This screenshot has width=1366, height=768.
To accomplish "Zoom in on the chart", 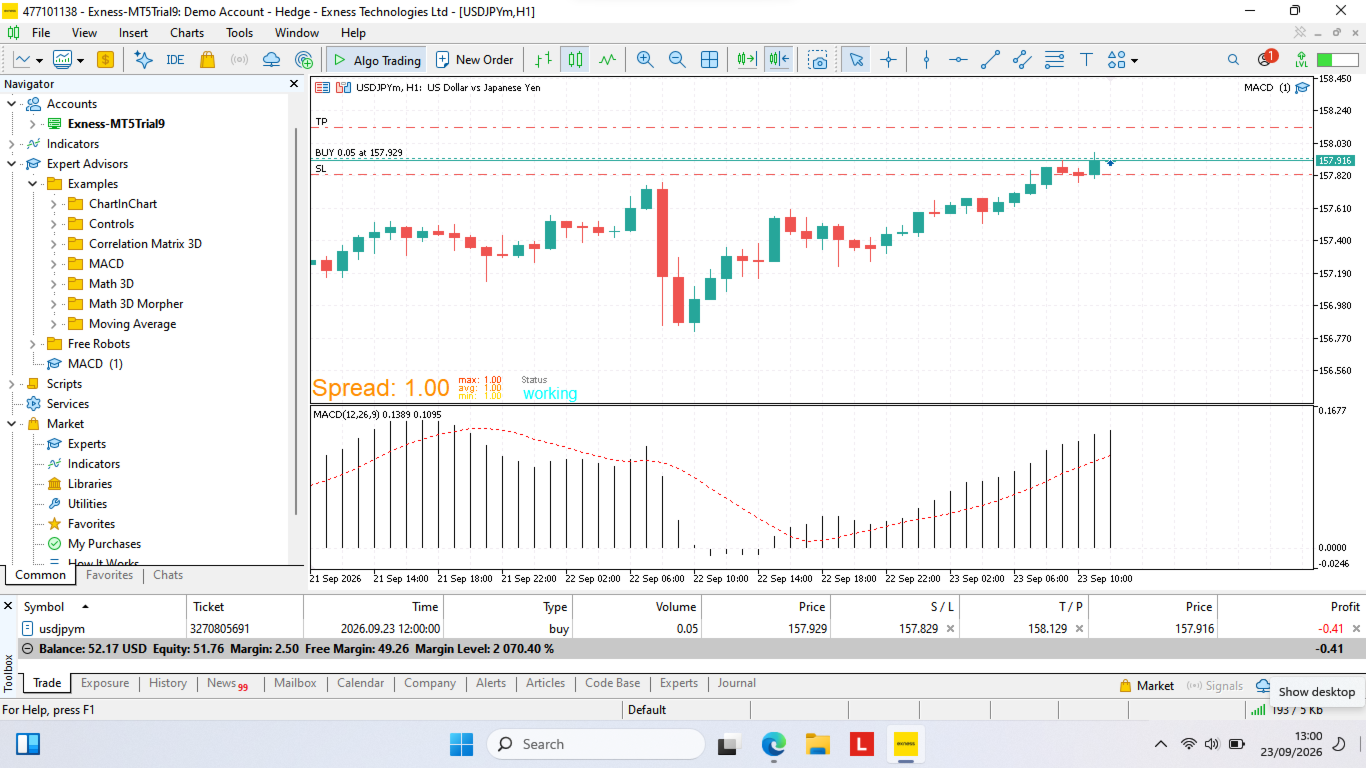I will click(645, 60).
